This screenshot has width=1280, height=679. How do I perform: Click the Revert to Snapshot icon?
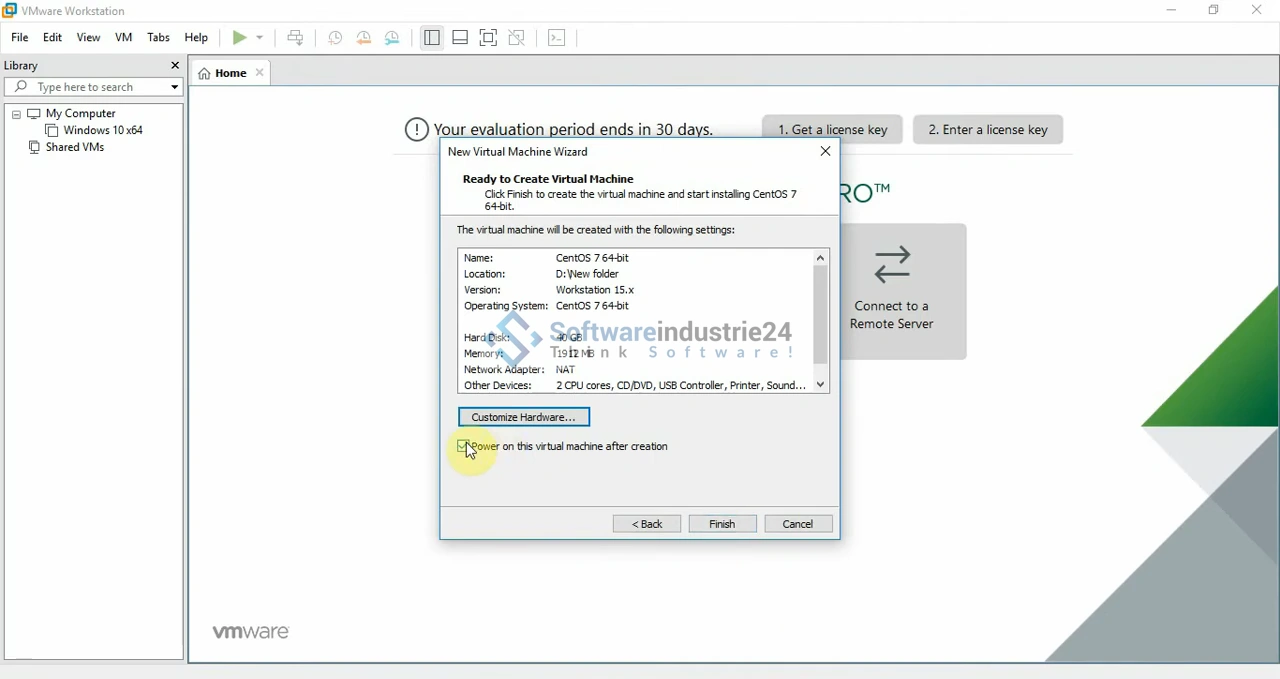365,38
